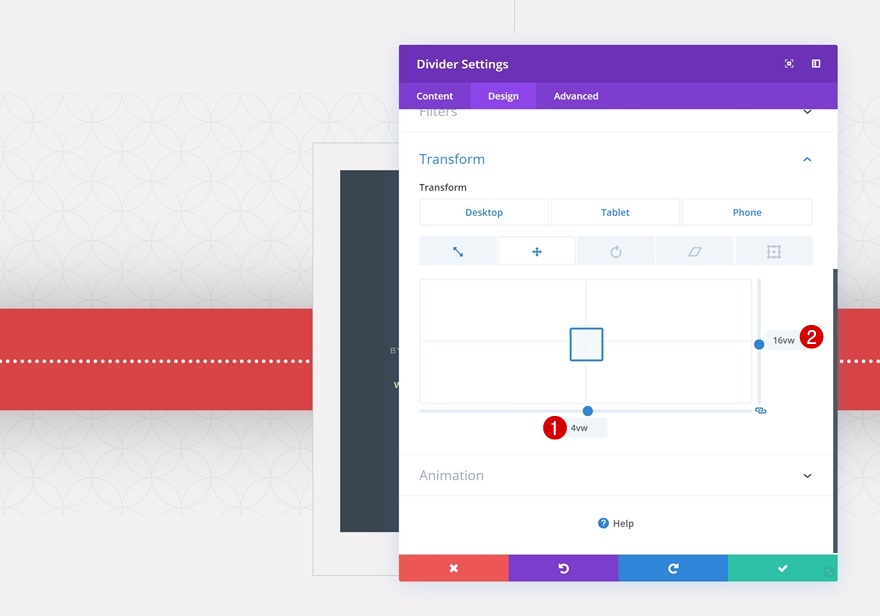Image resolution: width=880 pixels, height=616 pixels.
Task: Collapse the Transform section chevron
Action: coord(807,159)
